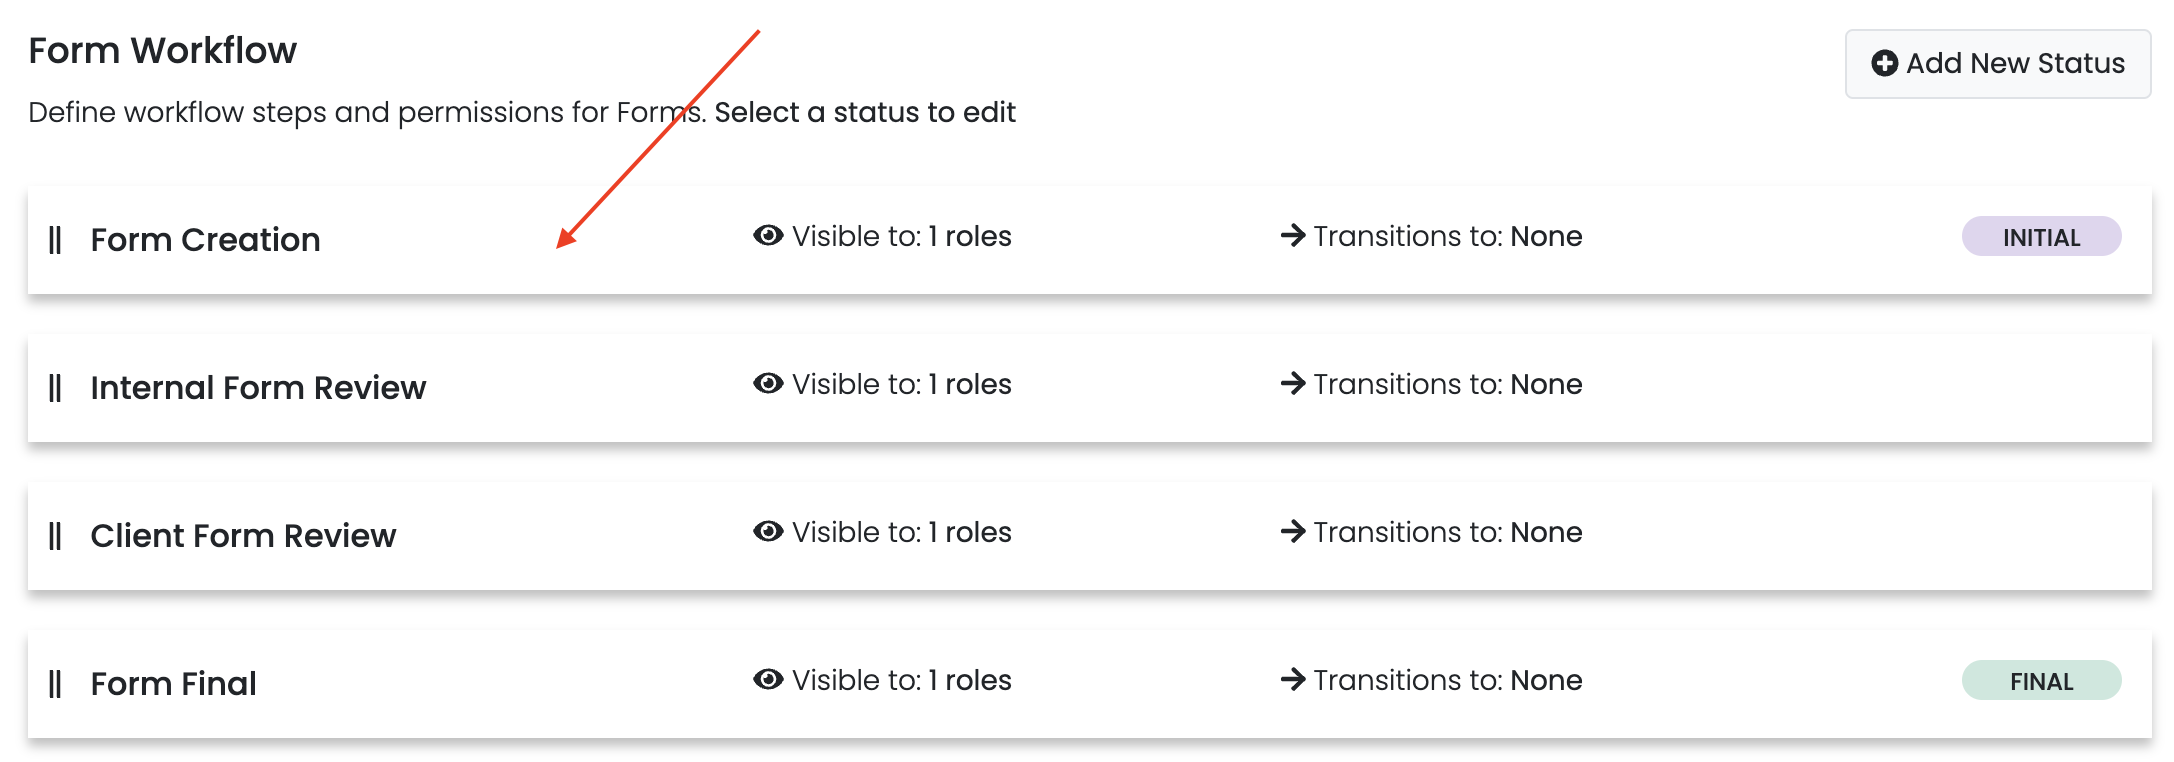Select the Form Creation status

tap(205, 240)
